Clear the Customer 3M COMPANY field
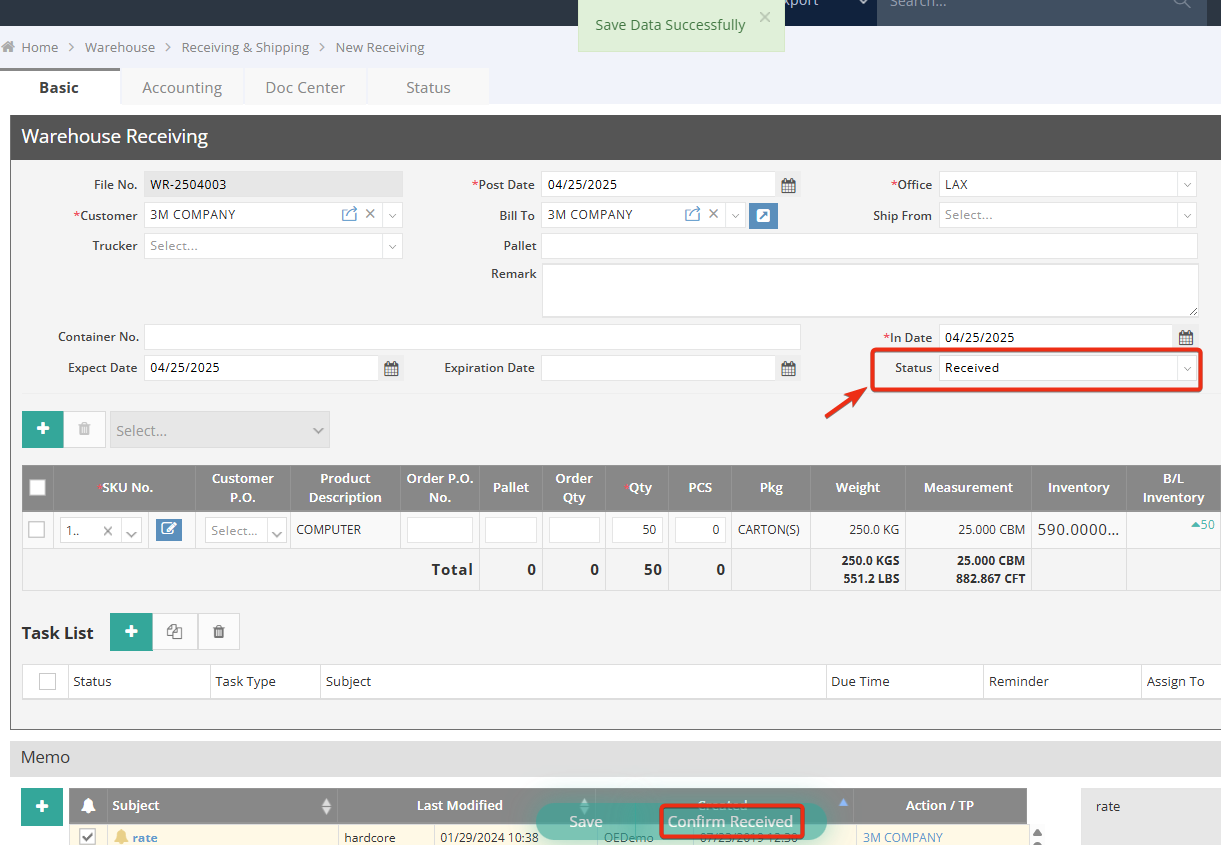Screen dimensions: 1221x845 370,214
